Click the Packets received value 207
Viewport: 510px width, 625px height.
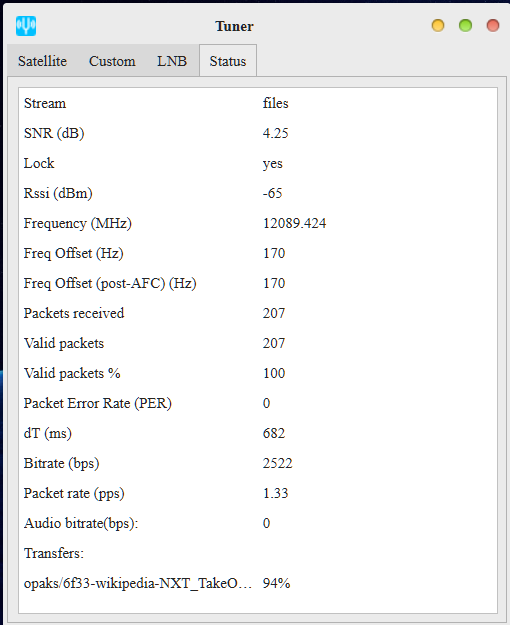point(274,313)
